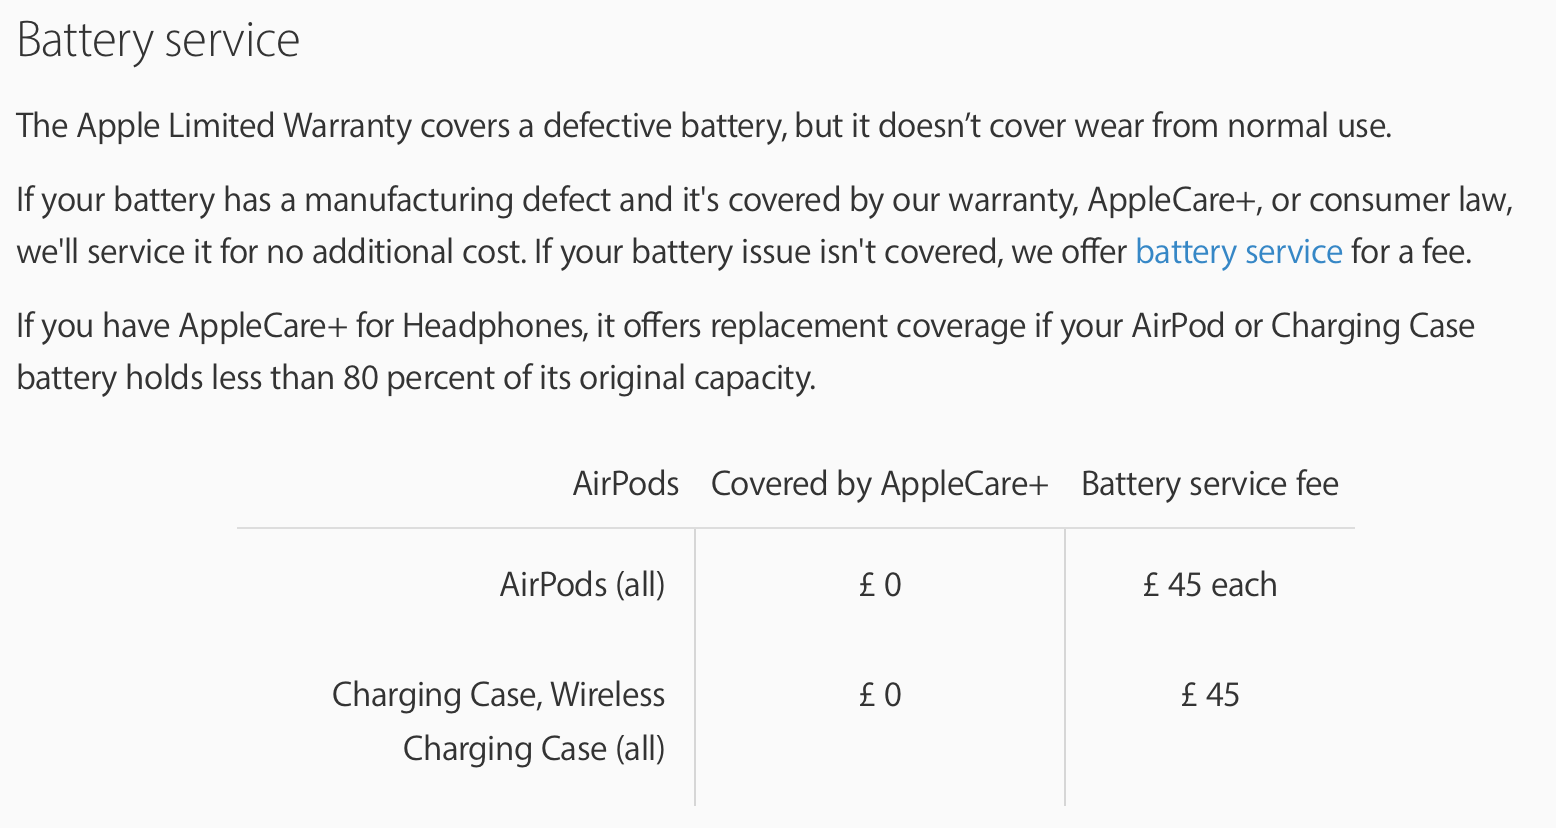Click the £ 45 each fee cell
Viewport: 1556px width, 828px height.
pyautogui.click(x=1209, y=584)
